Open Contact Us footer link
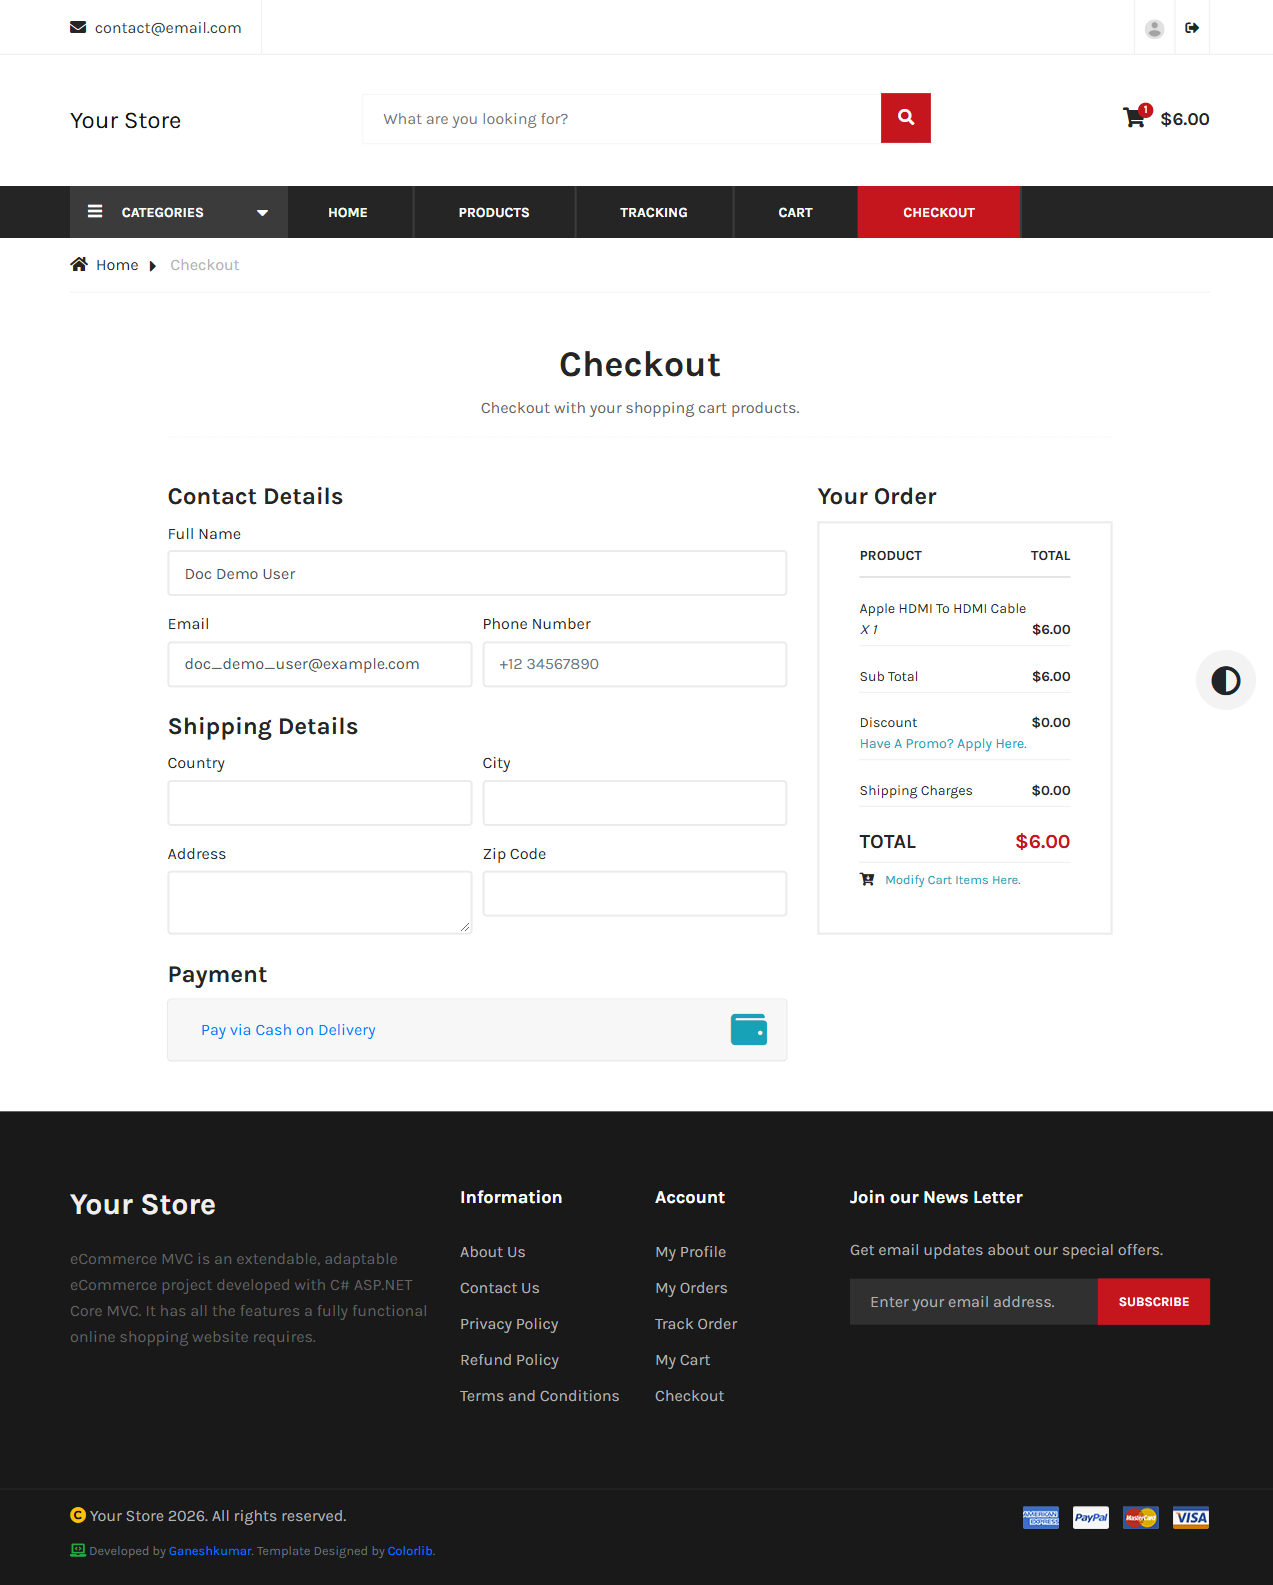Image resolution: width=1273 pixels, height=1585 pixels. [499, 1288]
